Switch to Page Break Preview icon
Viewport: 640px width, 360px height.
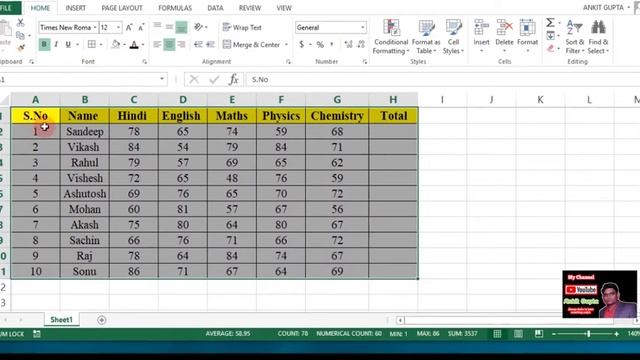coord(539,334)
